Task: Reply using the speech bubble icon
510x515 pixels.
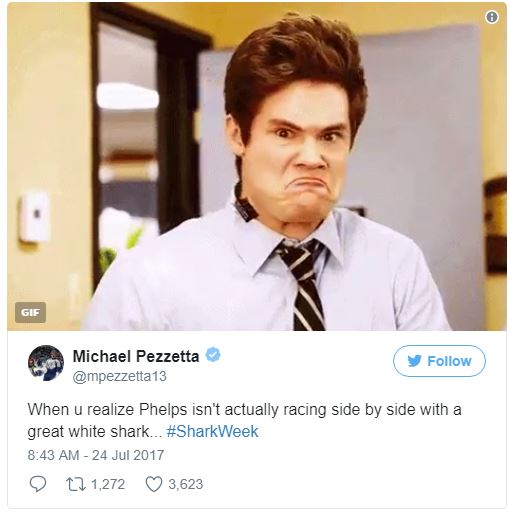Action: (x=38, y=484)
